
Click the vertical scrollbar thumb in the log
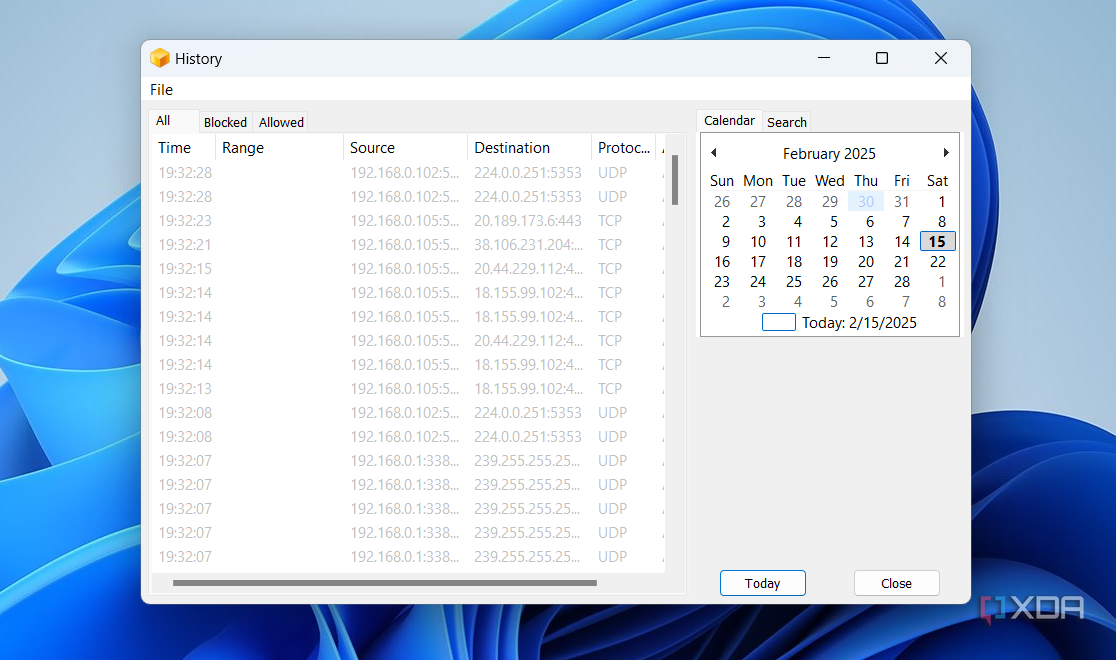click(675, 180)
